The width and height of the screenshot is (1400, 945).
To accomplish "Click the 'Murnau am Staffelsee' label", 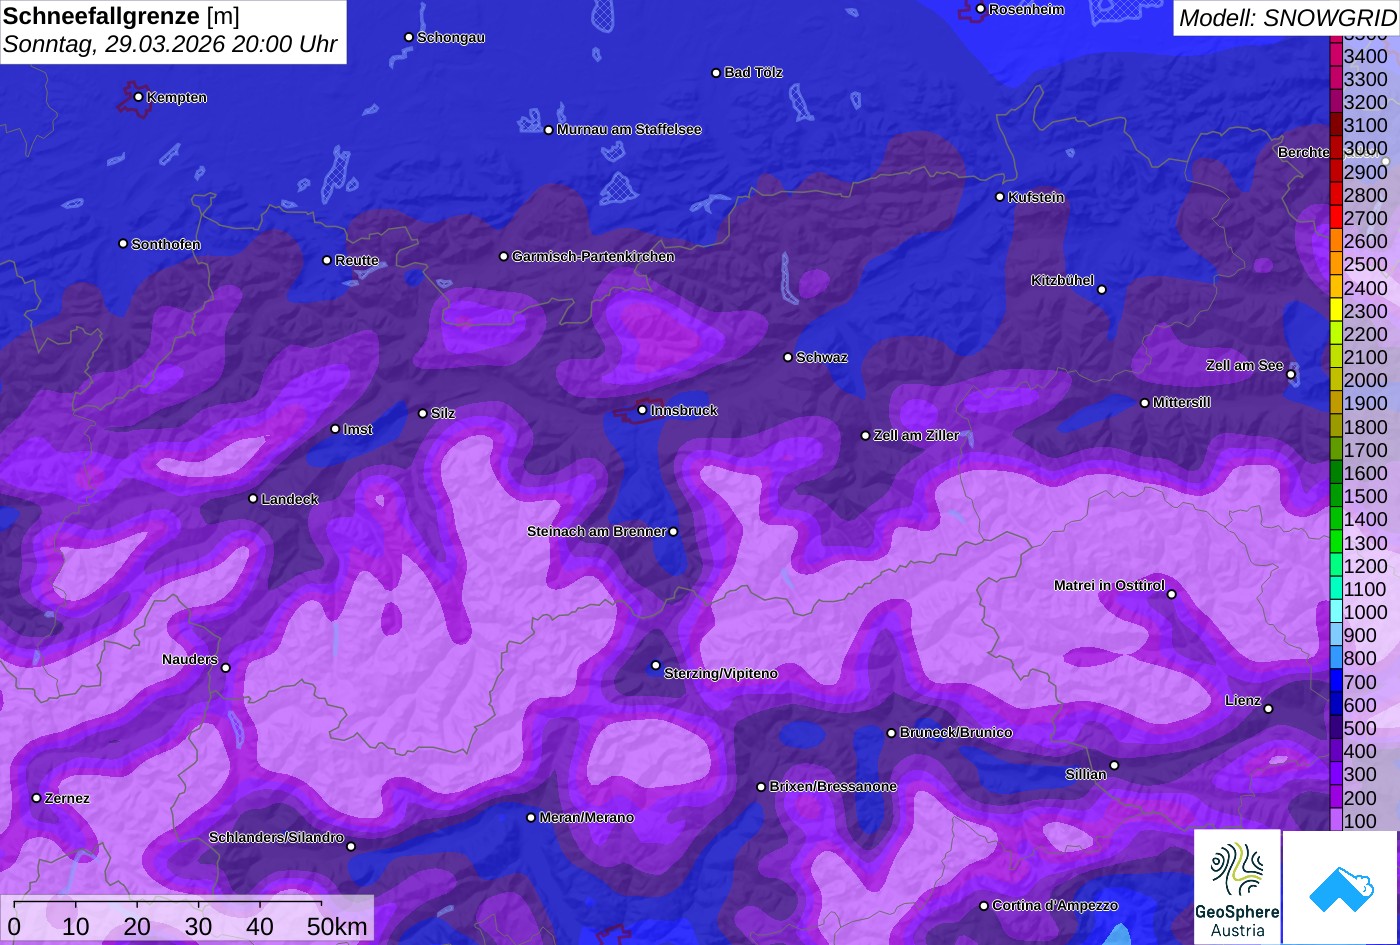I will click(x=629, y=129).
